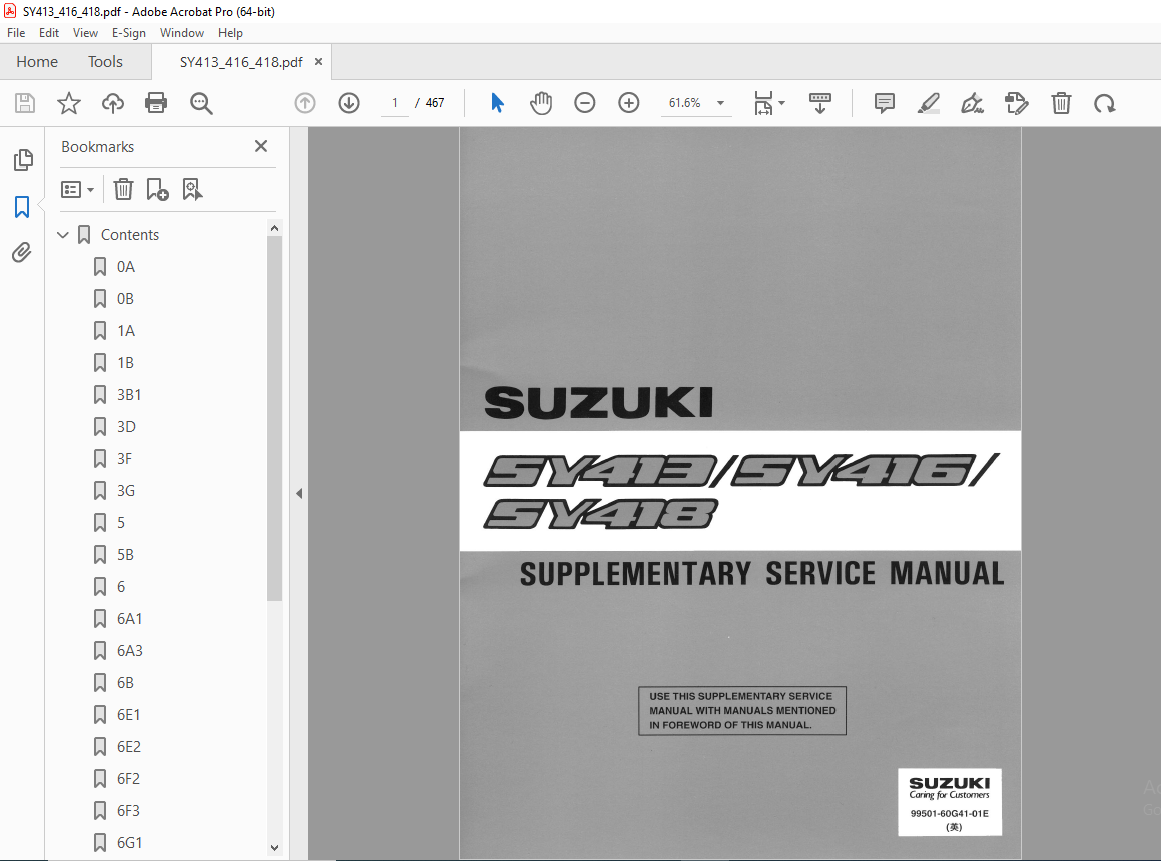Jump to bookmark 6F2
The image size is (1161, 861).
point(128,779)
